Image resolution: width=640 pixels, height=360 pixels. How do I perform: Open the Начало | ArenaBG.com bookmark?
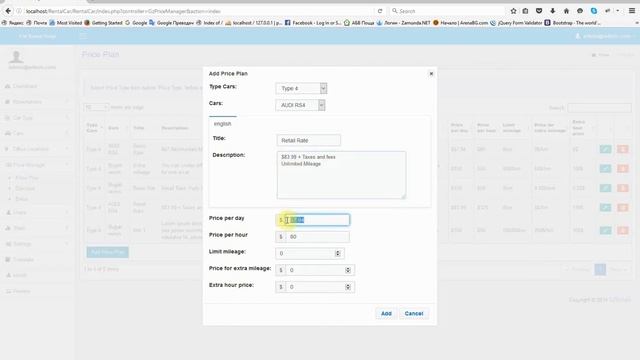460,23
